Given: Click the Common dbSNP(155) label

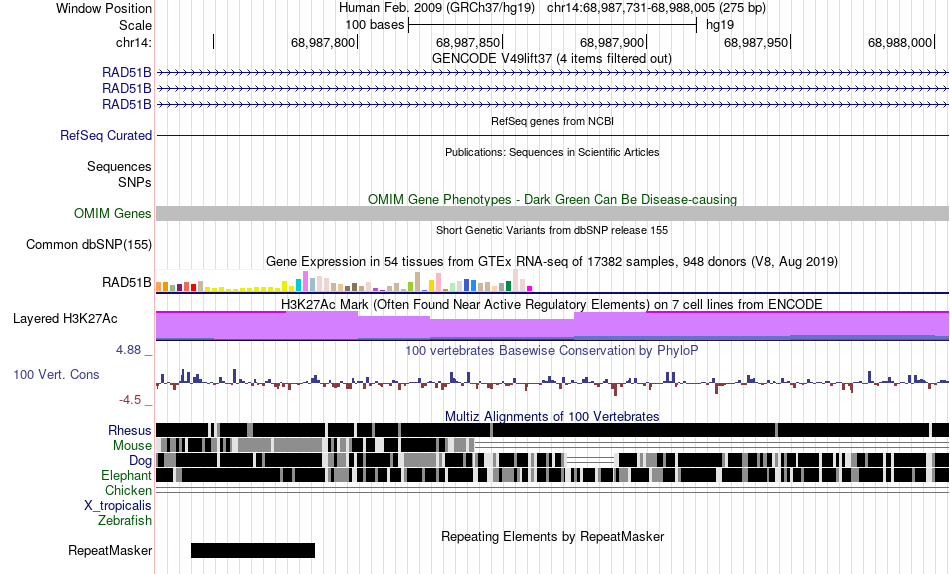Looking at the screenshot, I should pos(89,244).
